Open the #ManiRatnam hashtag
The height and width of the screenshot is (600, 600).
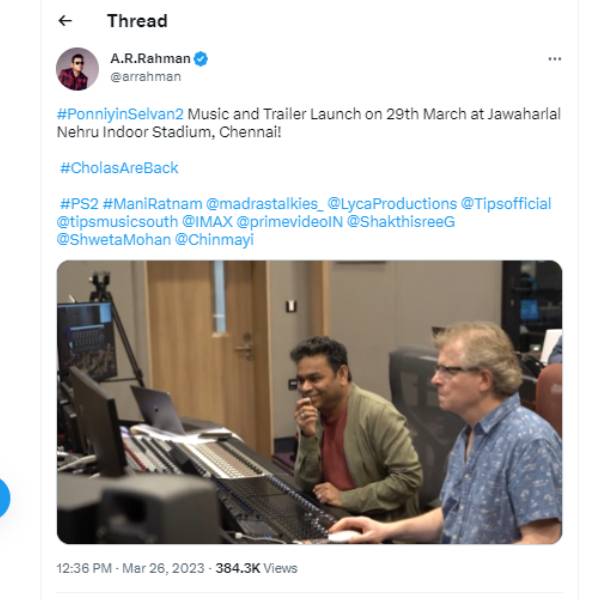click(152, 204)
